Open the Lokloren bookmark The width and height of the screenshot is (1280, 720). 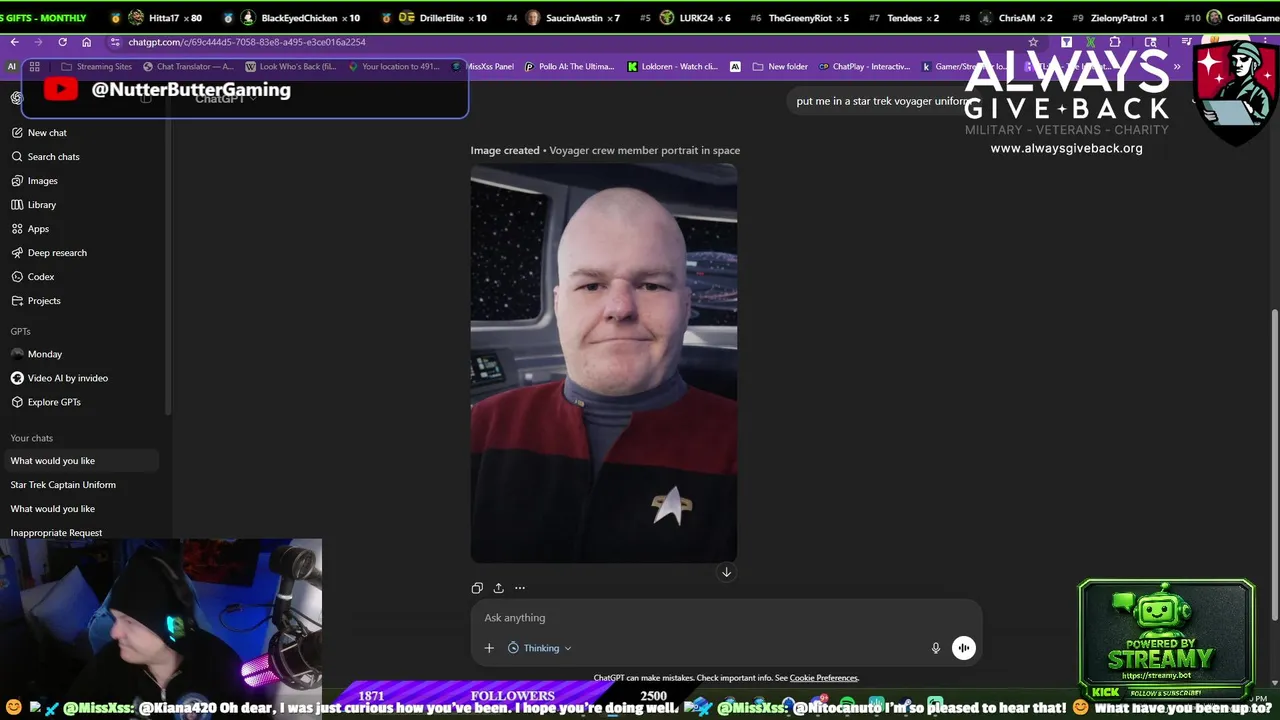(672, 67)
